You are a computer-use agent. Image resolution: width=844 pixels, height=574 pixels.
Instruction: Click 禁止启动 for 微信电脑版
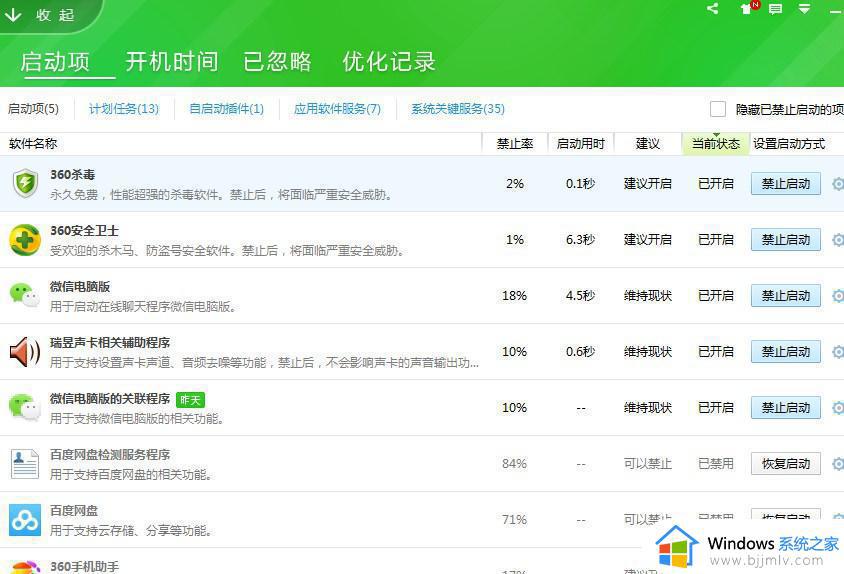pos(786,296)
